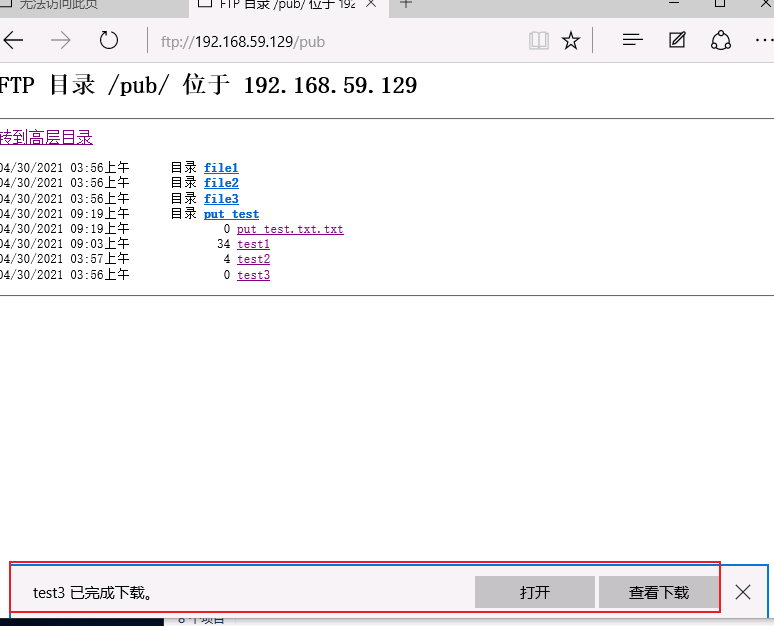Follow the 转到高层目录 link
The width and height of the screenshot is (774, 626).
[46, 137]
